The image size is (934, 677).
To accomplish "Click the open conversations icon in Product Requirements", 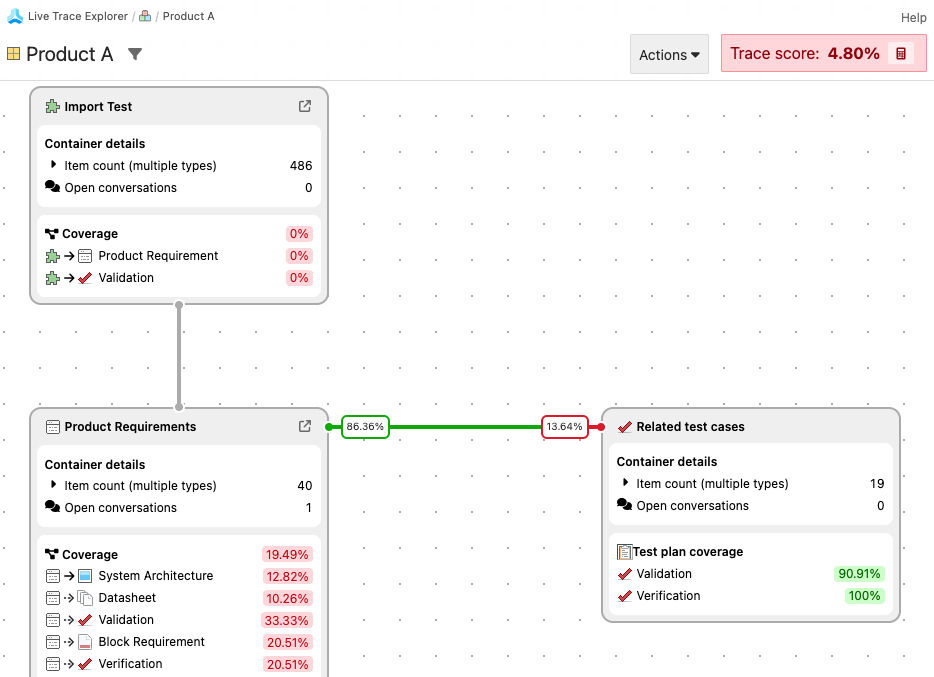I will tap(51, 507).
